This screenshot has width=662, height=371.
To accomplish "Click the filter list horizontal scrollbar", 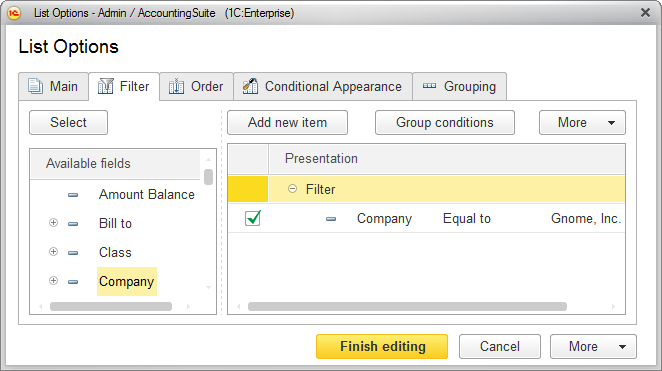I will (x=407, y=306).
